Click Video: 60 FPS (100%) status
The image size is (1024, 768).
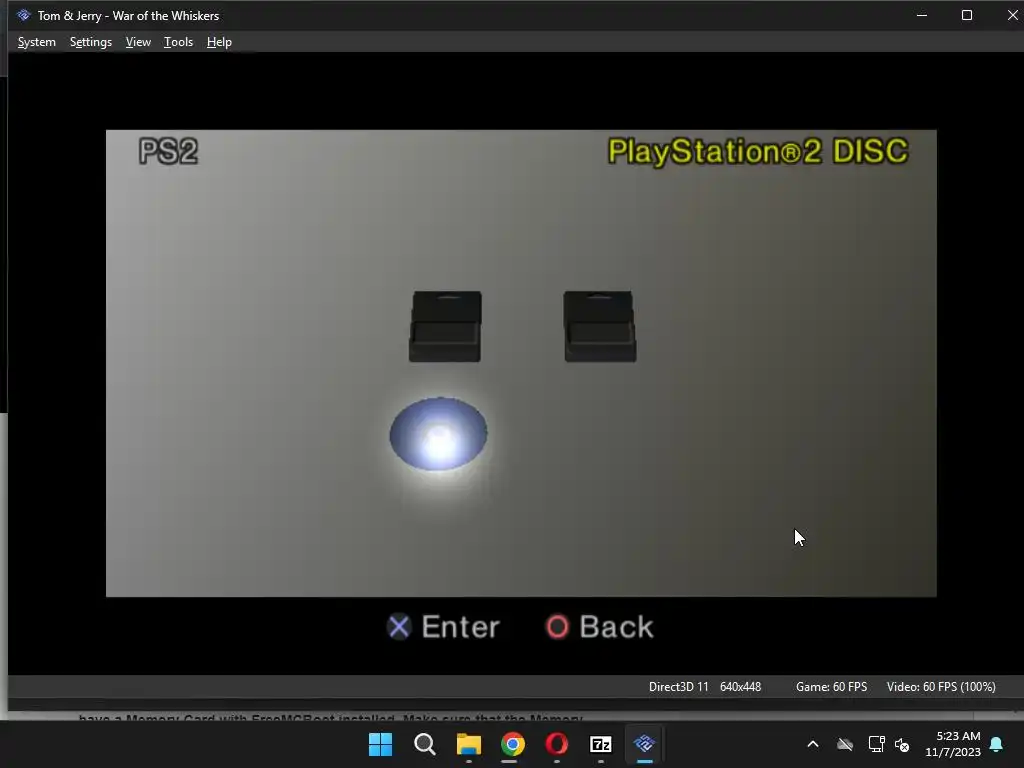point(941,687)
